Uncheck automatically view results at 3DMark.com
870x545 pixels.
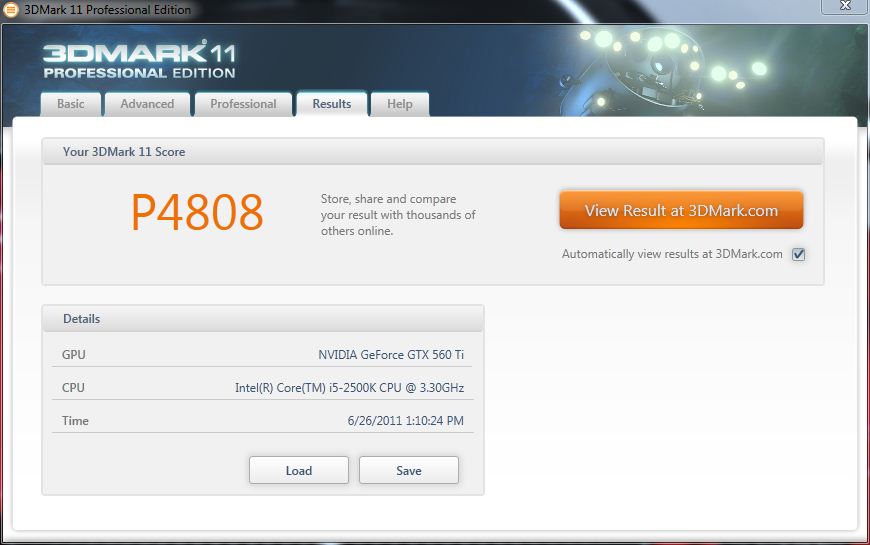pyautogui.click(x=798, y=254)
